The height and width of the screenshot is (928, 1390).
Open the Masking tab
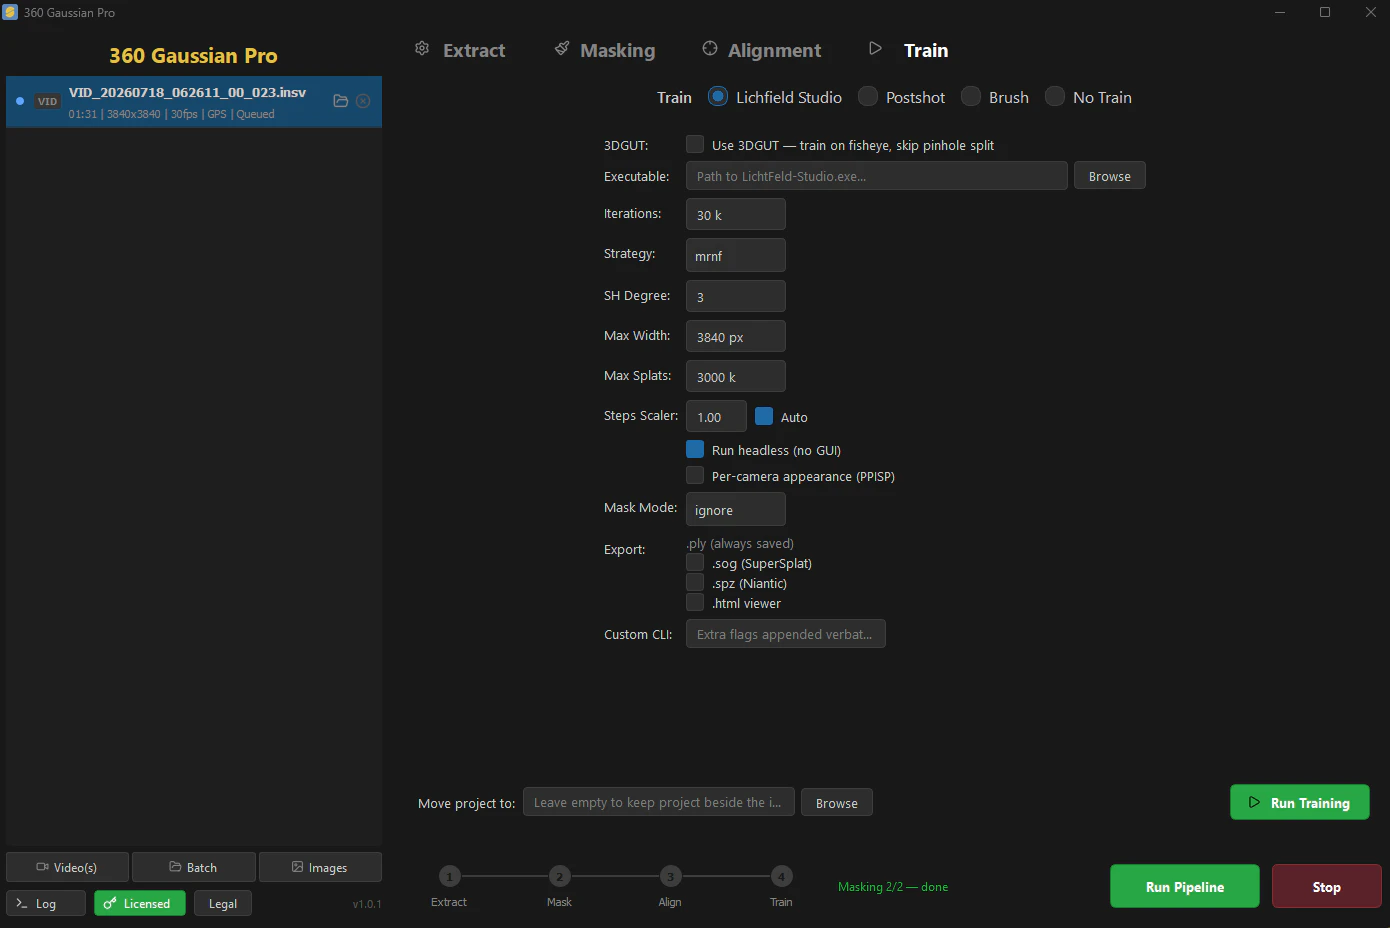(605, 50)
